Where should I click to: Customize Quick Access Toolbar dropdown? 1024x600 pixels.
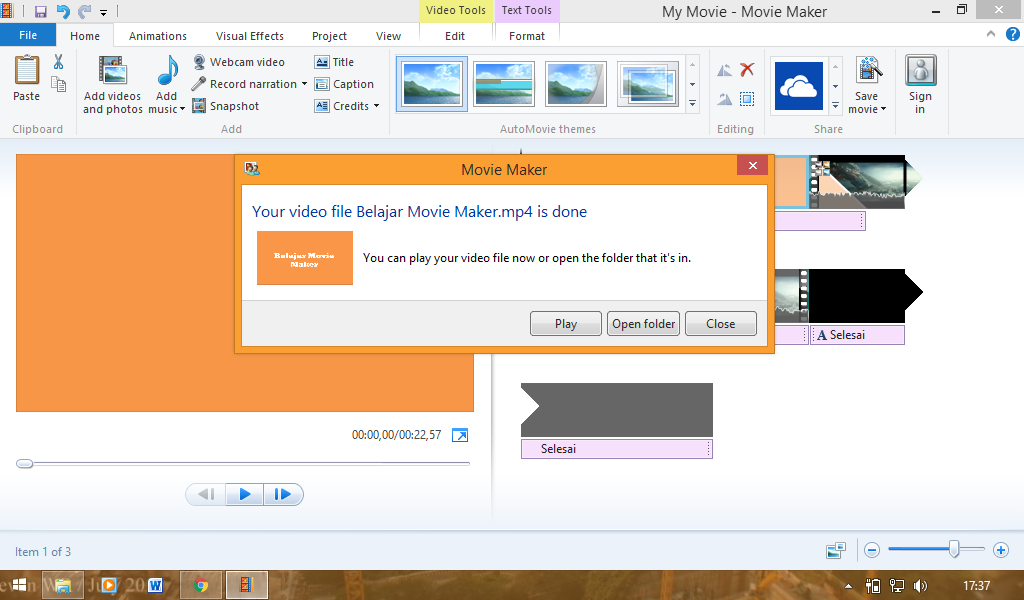click(103, 12)
